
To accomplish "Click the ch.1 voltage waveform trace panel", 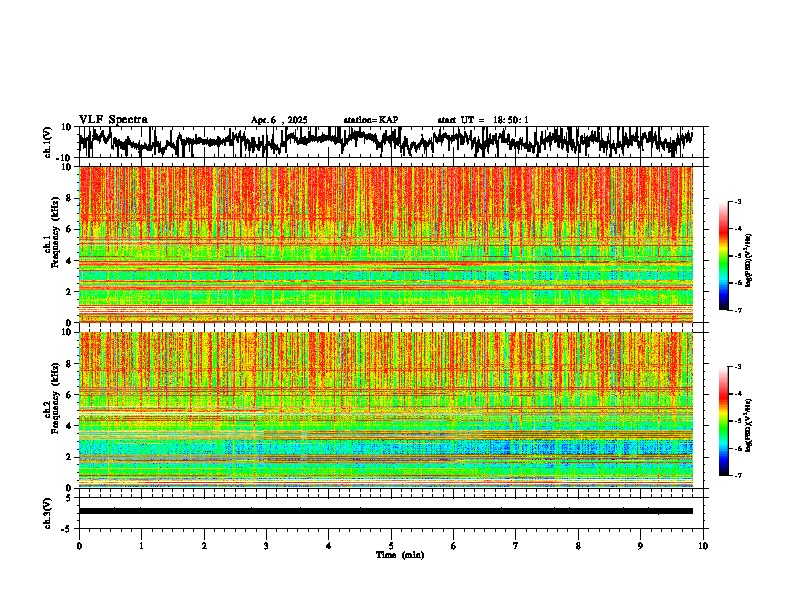I will click(390, 142).
